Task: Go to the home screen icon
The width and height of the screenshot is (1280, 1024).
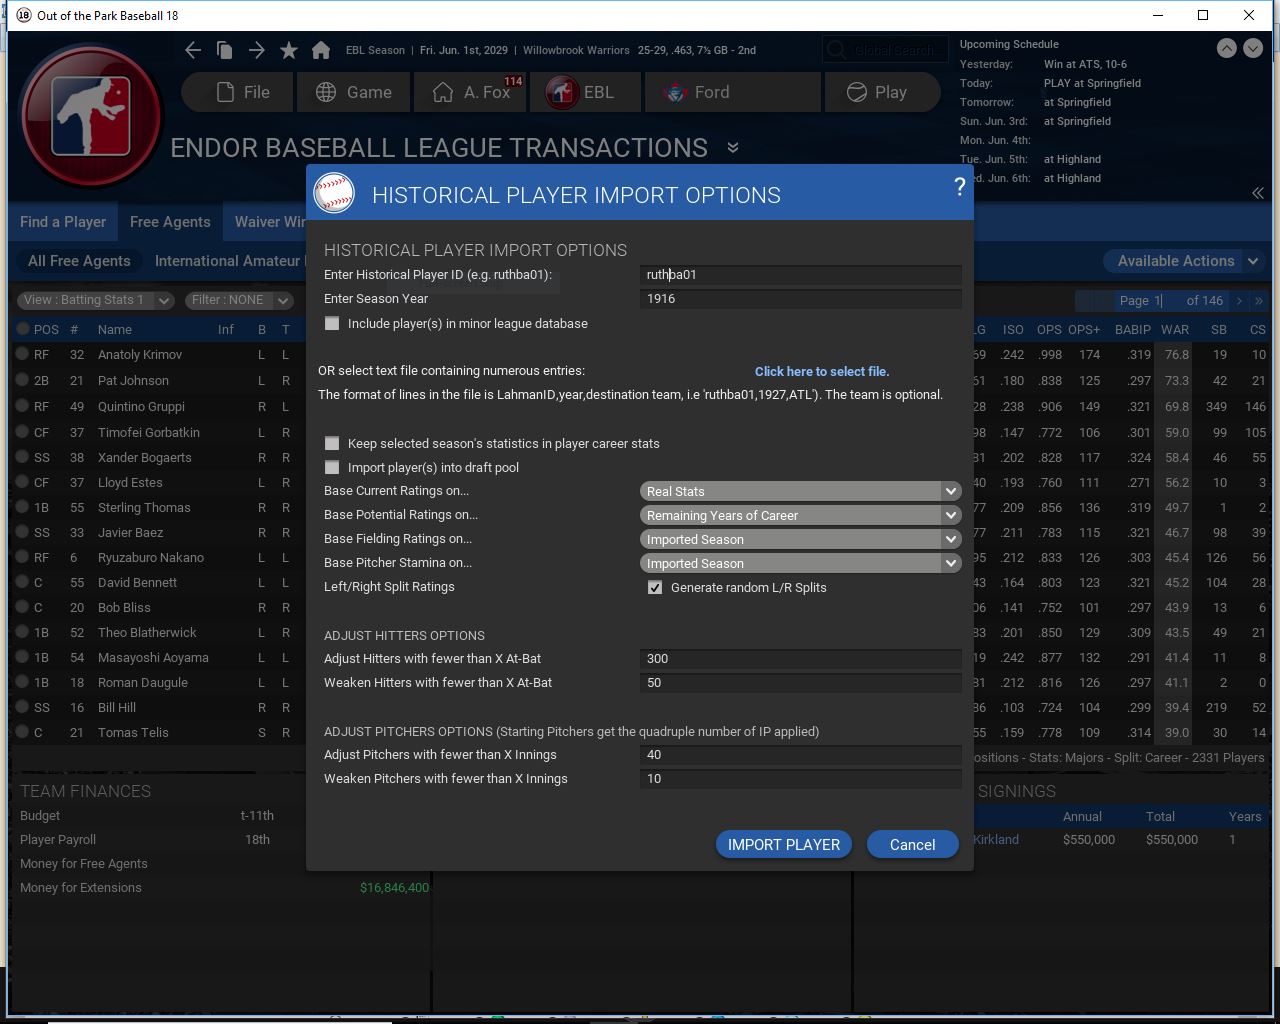Action: tap(321, 50)
